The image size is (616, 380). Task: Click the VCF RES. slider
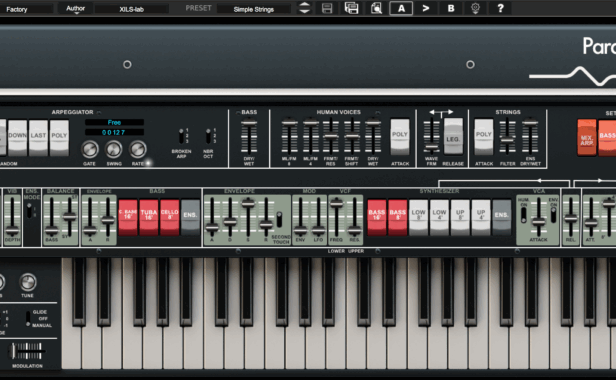[354, 216]
